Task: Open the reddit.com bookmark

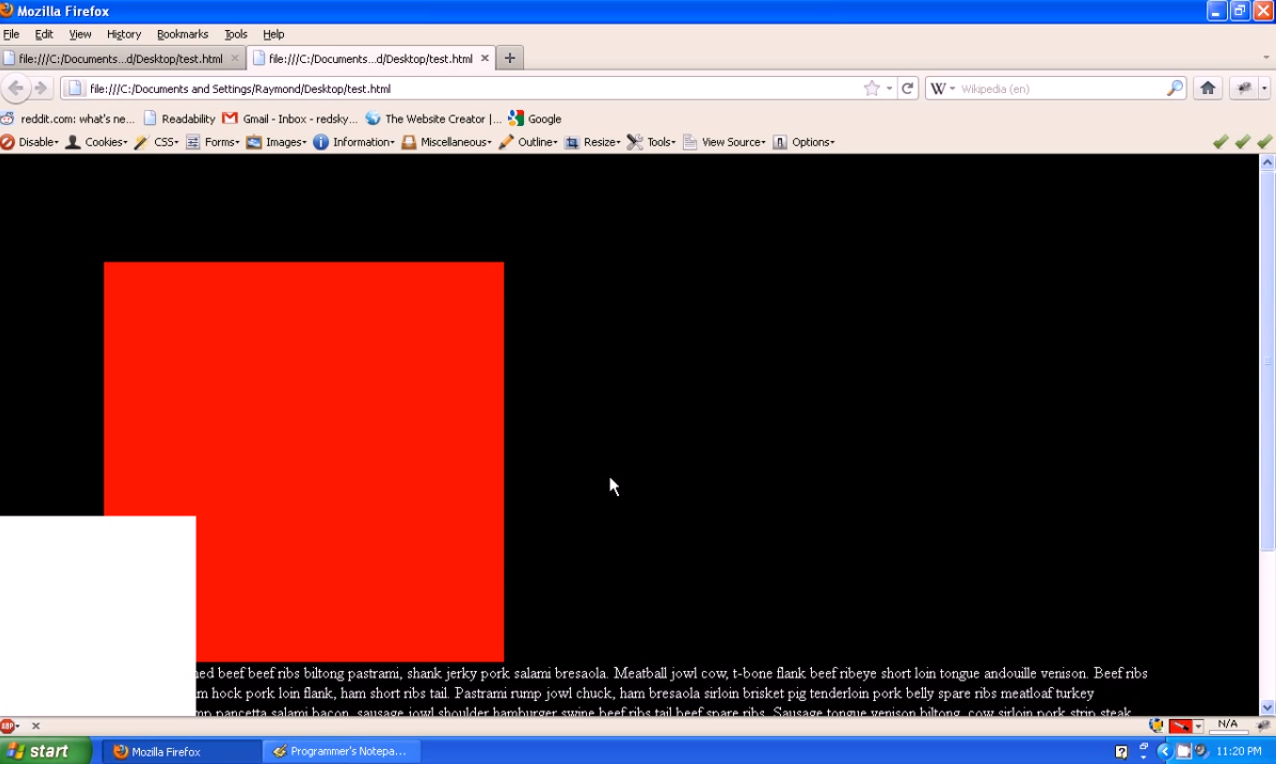Action: click(68, 118)
